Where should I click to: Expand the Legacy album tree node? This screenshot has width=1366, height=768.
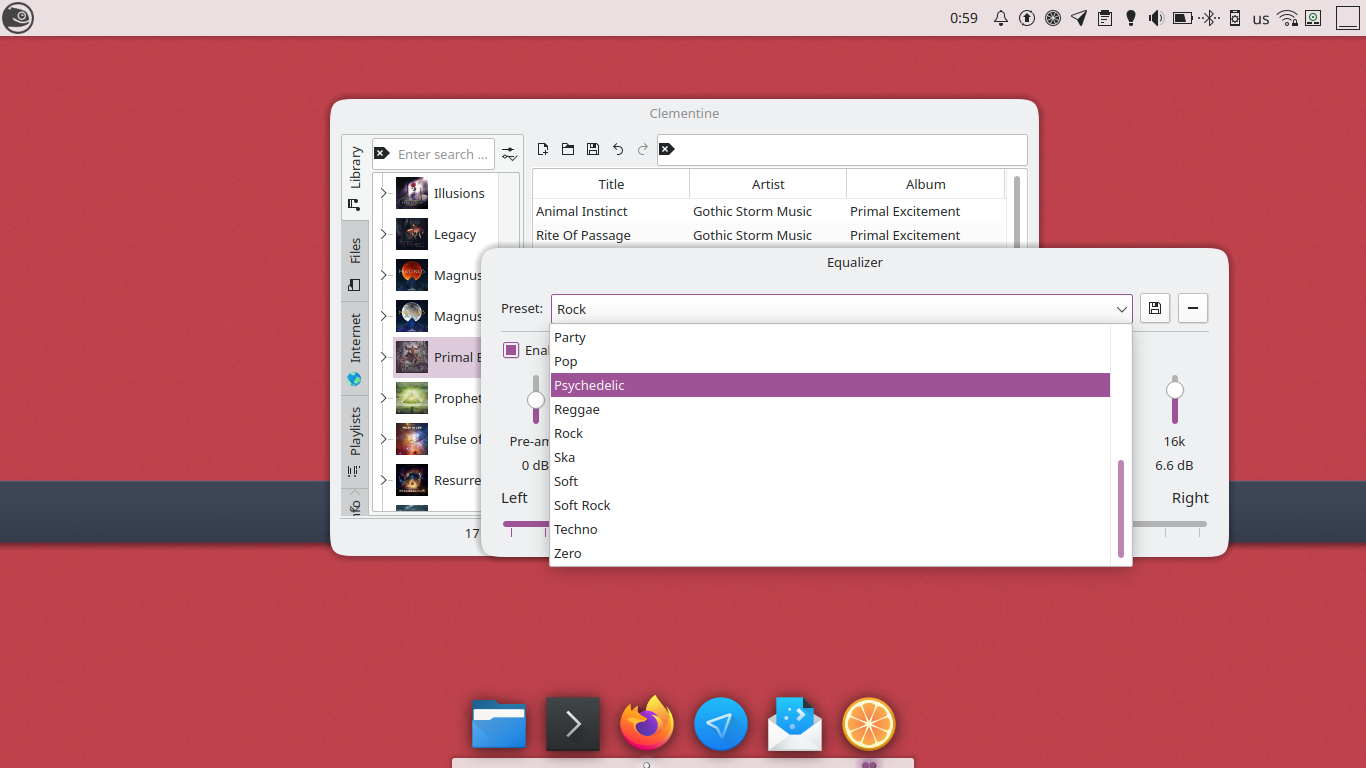(383, 234)
